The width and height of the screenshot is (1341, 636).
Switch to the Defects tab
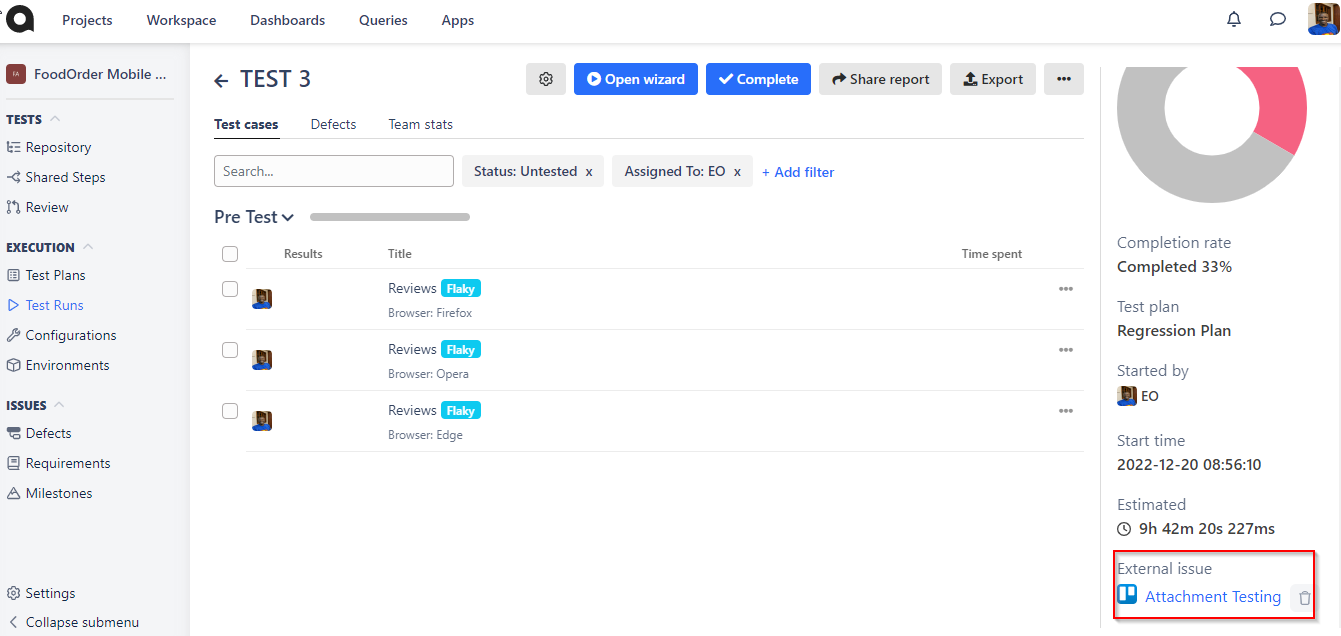333,124
